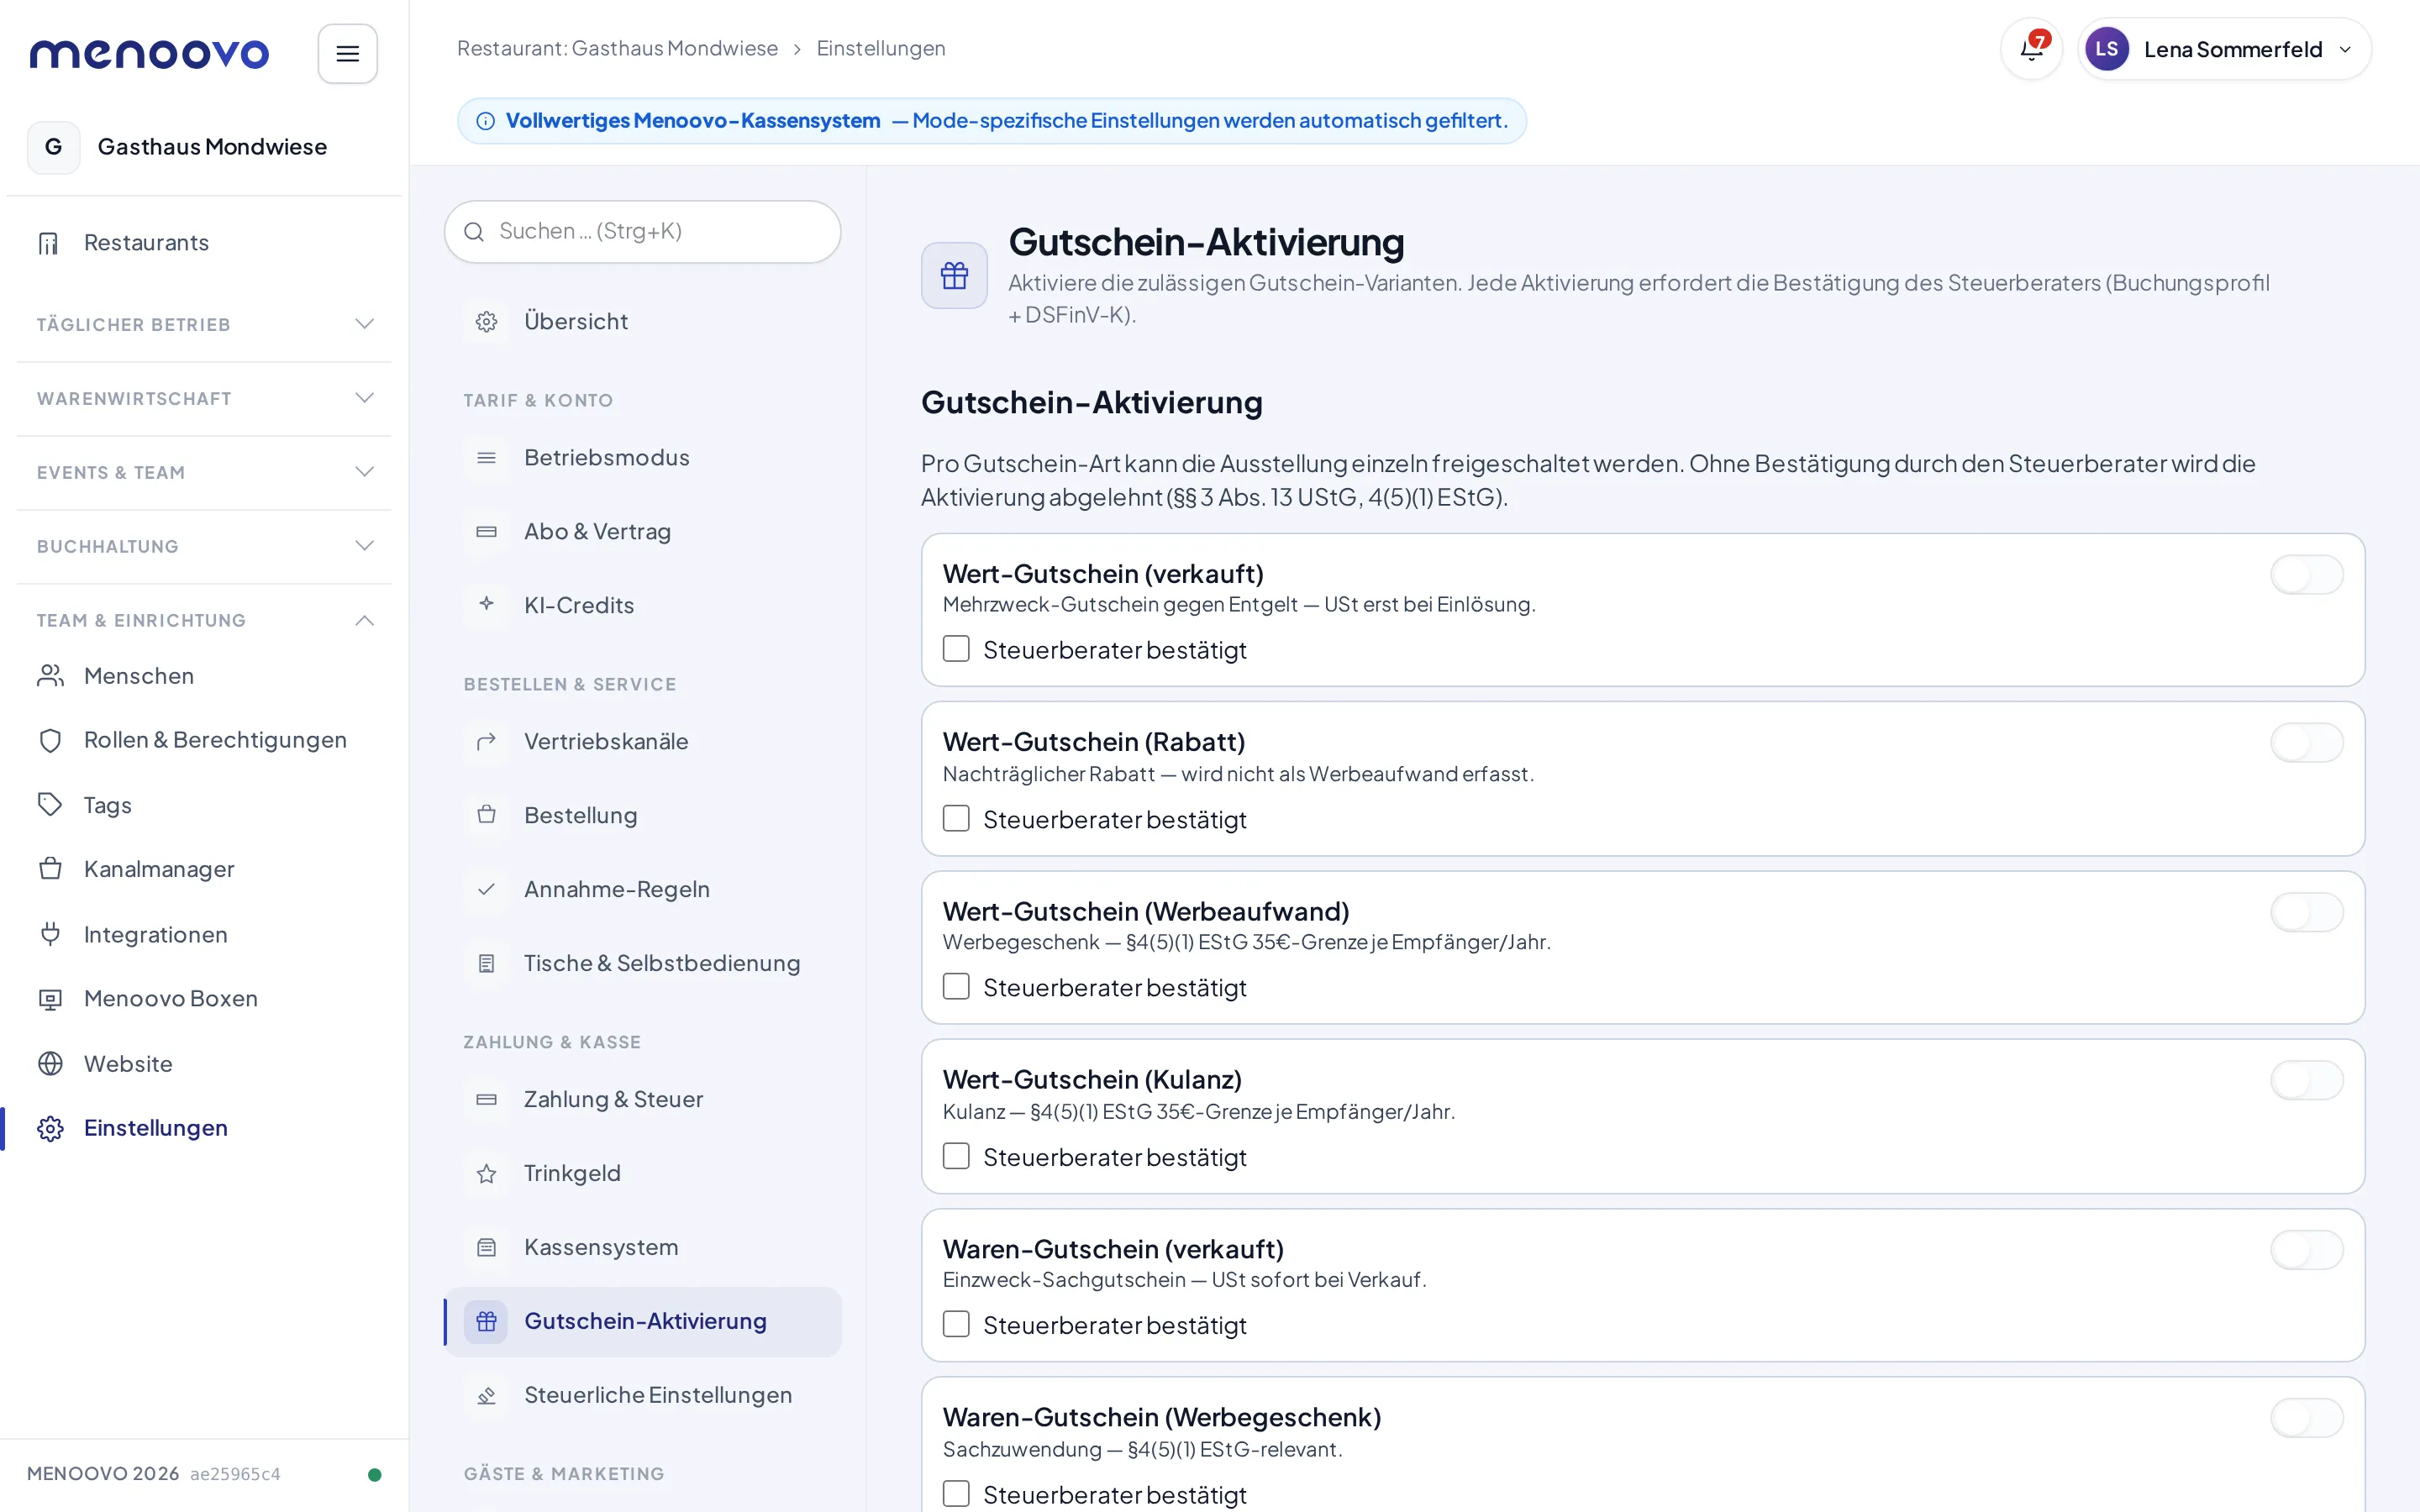
Task: Click the Restaurant: Gasthaus Mondwiese breadcrumb
Action: 617,49
